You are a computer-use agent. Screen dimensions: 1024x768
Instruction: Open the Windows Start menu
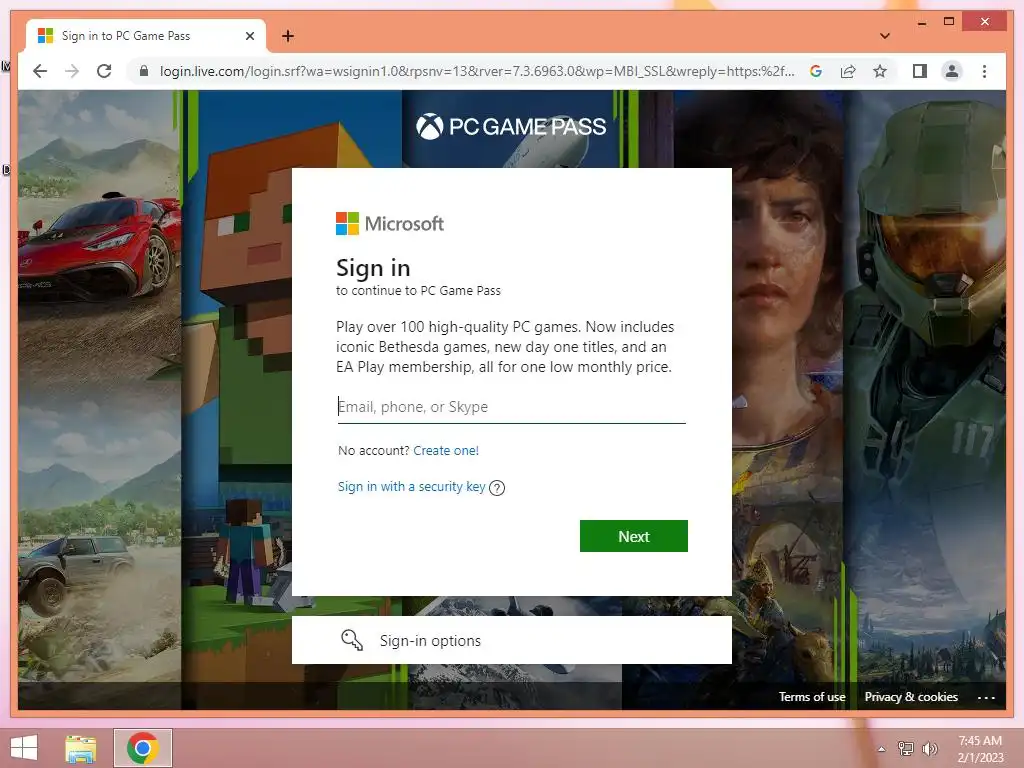(x=24, y=748)
